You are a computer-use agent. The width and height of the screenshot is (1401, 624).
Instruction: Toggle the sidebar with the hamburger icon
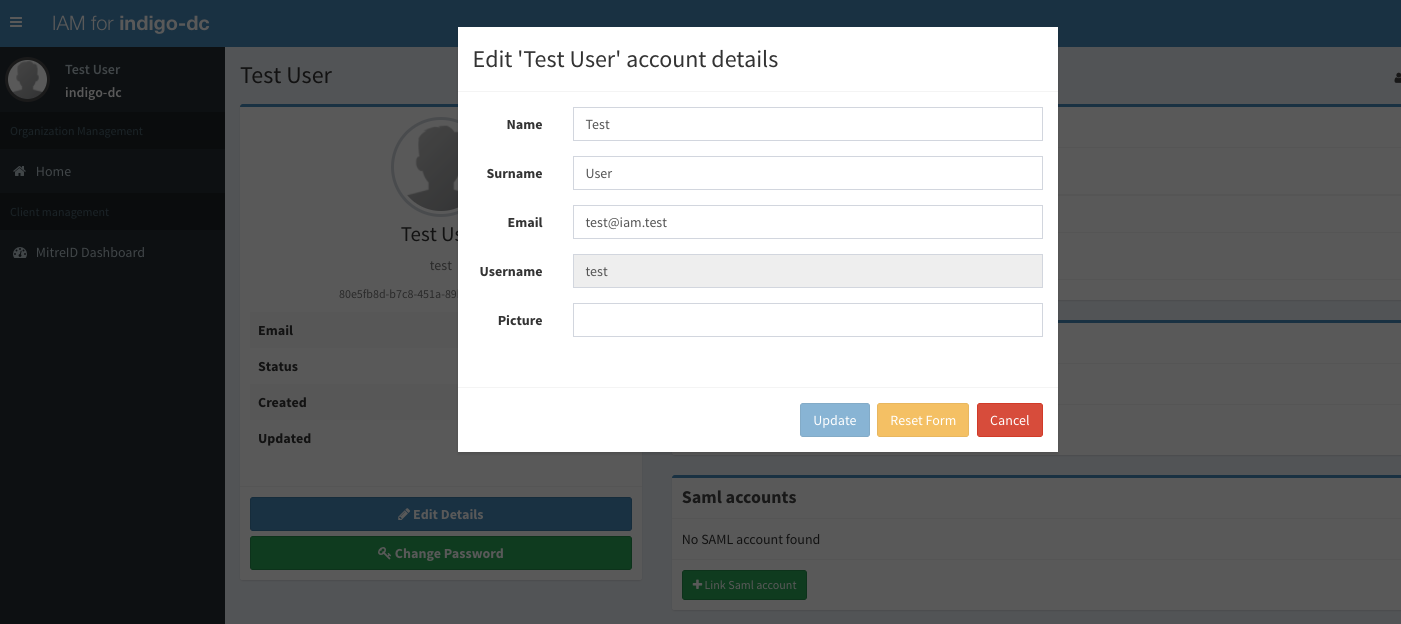pos(16,23)
